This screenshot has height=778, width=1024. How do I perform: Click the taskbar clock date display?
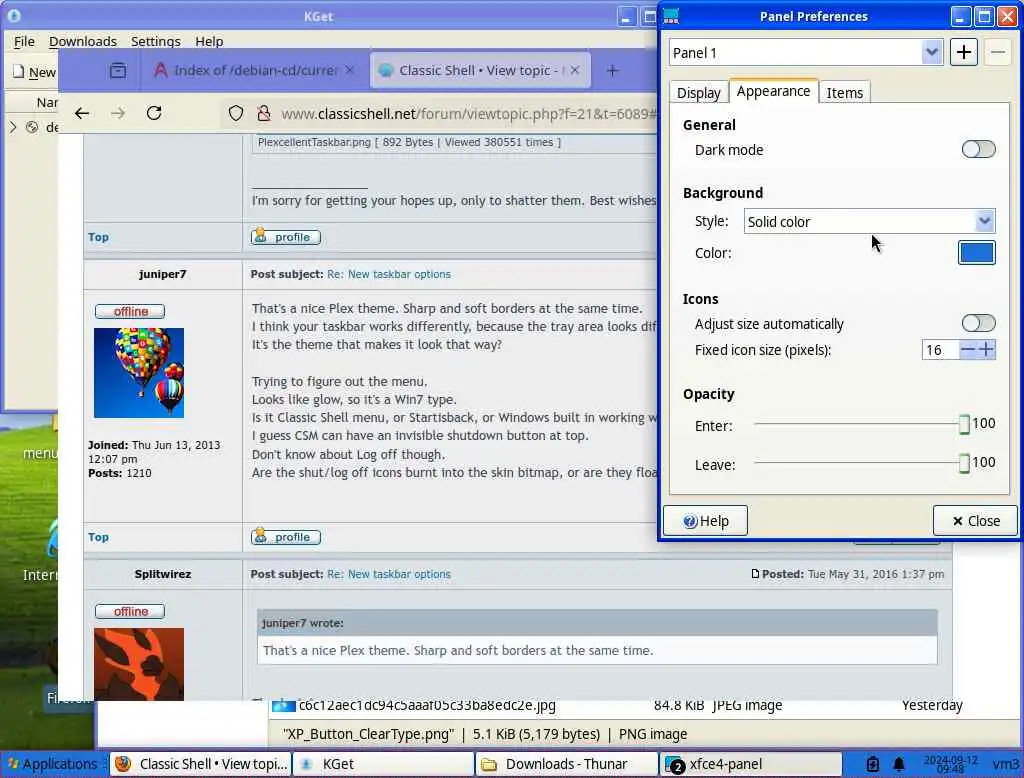[950, 764]
